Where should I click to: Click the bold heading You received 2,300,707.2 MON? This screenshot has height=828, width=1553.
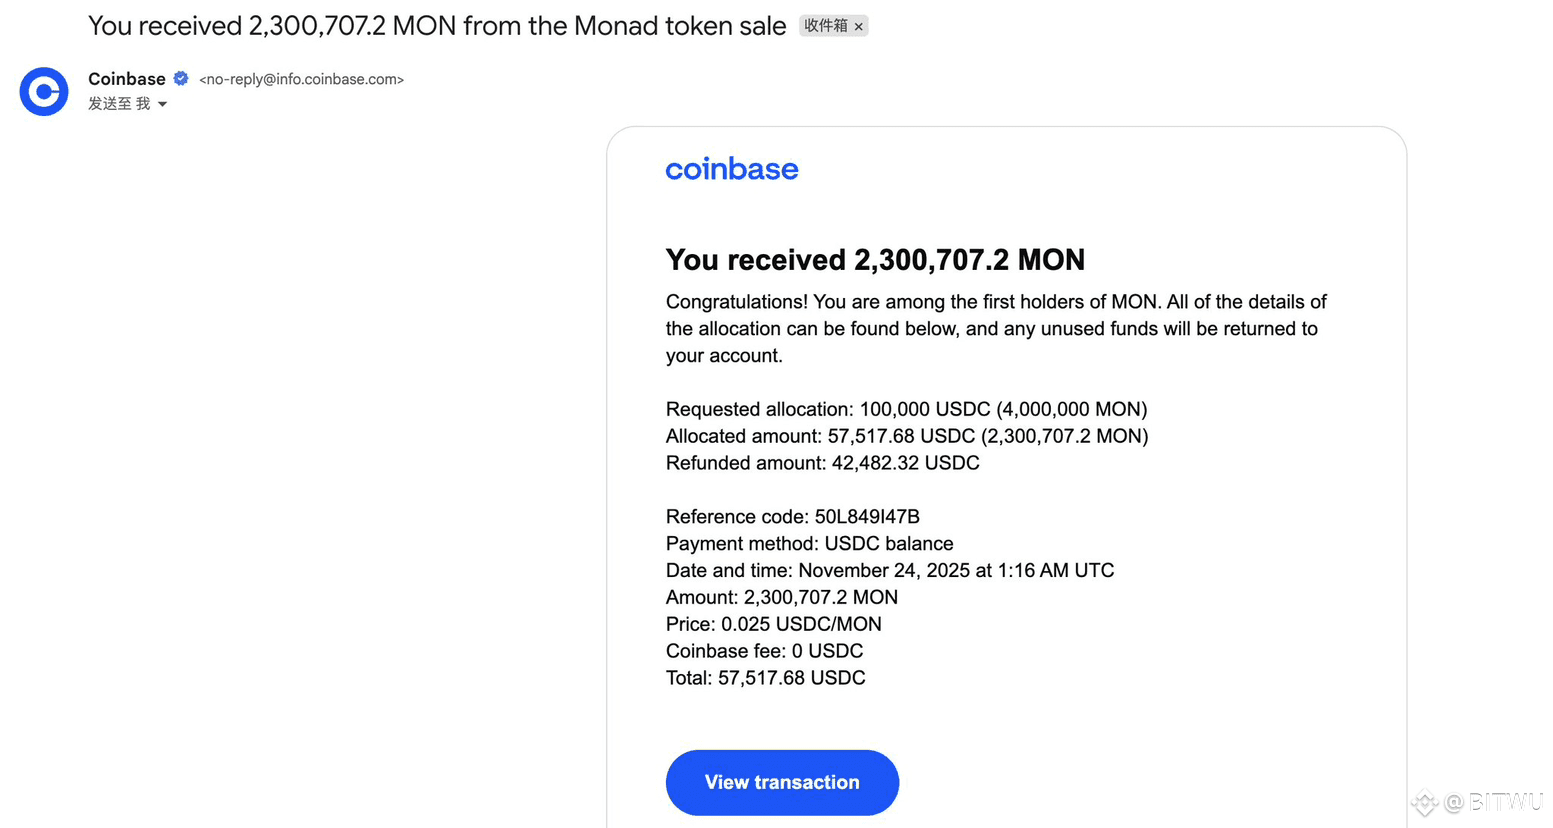[x=875, y=260]
